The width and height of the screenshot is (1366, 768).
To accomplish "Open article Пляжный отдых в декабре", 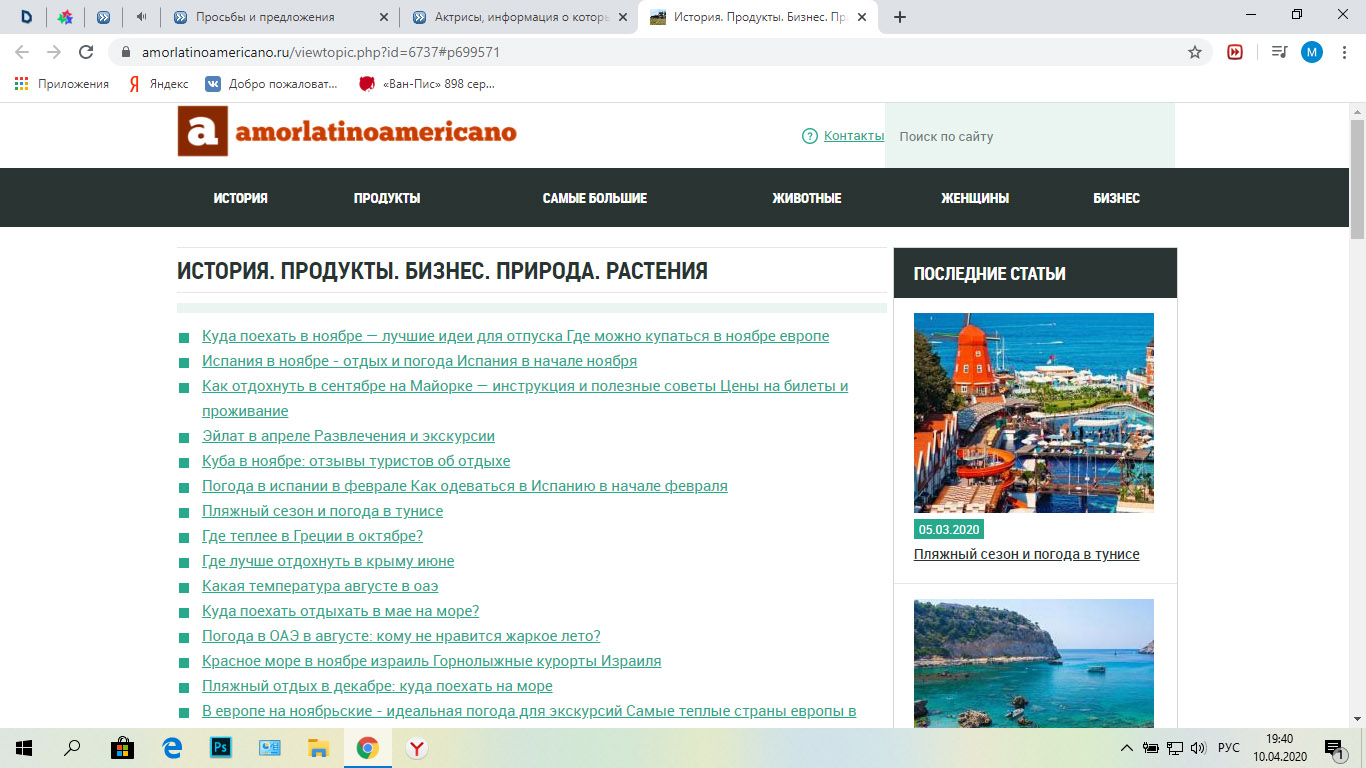I will click(377, 686).
